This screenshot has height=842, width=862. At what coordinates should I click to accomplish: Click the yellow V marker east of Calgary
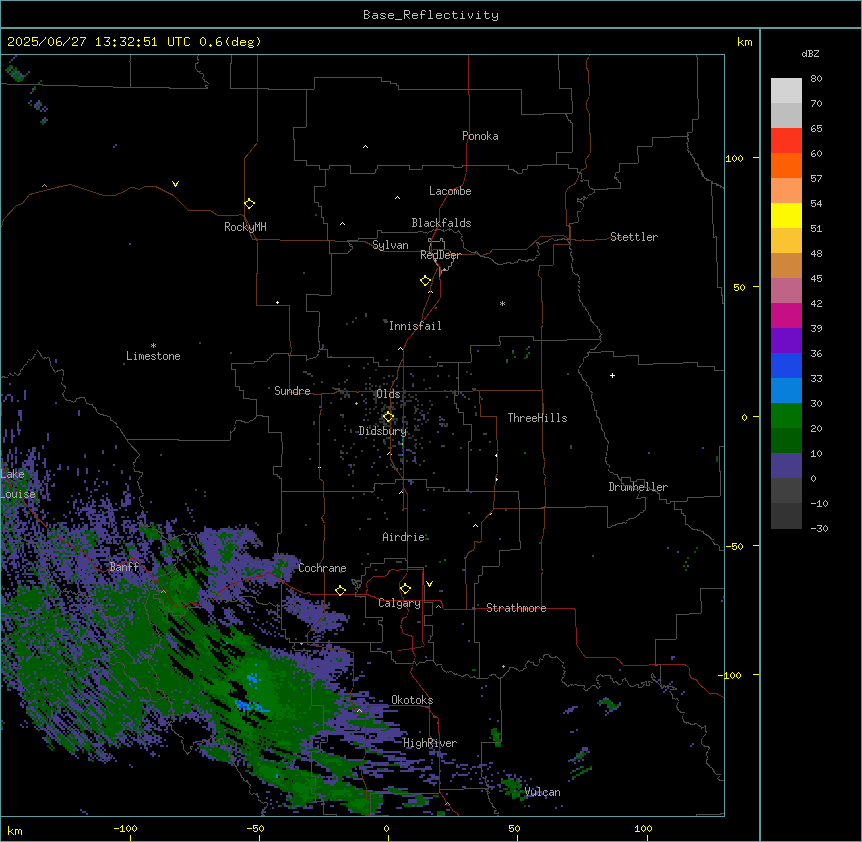click(x=429, y=584)
